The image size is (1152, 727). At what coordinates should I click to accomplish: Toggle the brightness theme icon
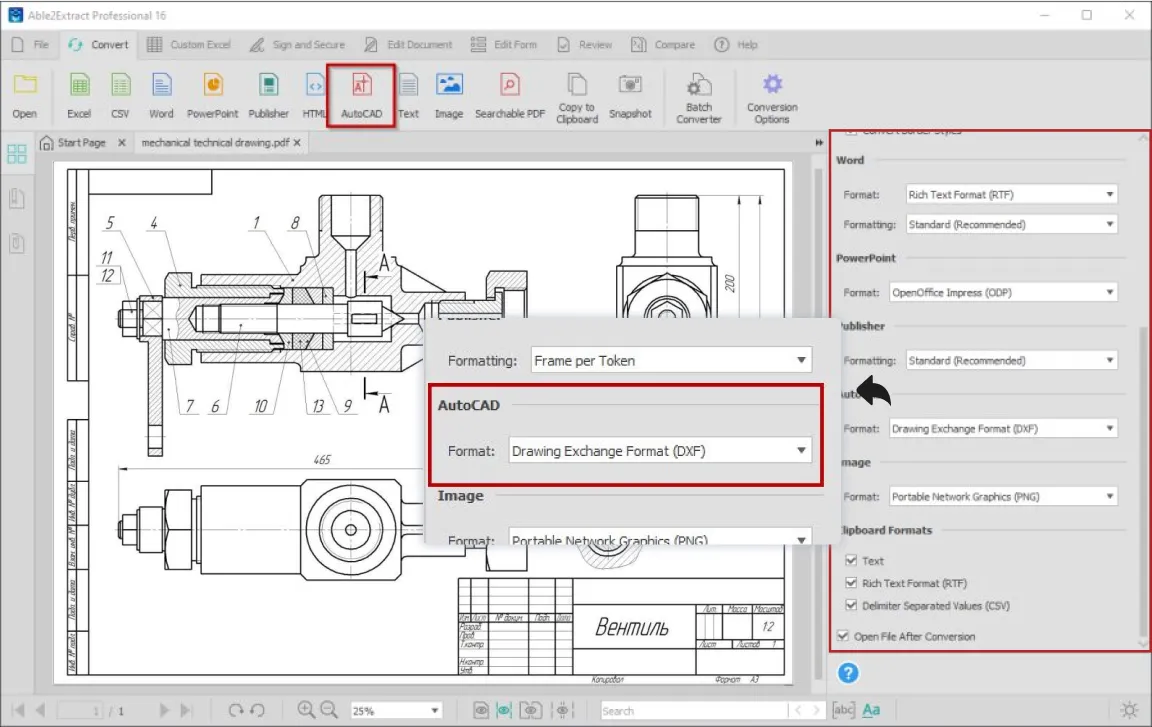(x=1129, y=709)
